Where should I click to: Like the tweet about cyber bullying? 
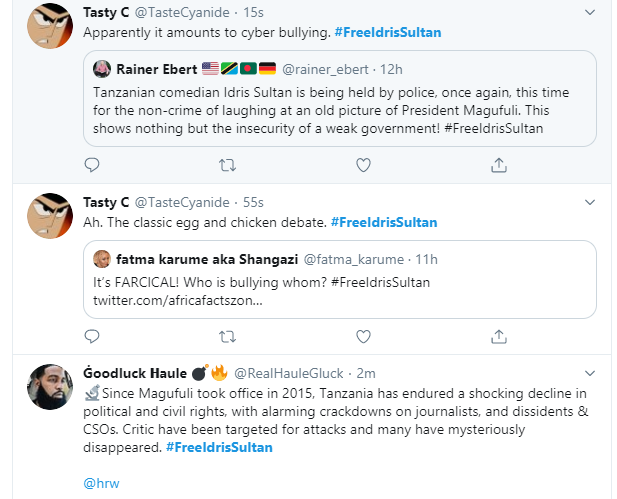(364, 164)
